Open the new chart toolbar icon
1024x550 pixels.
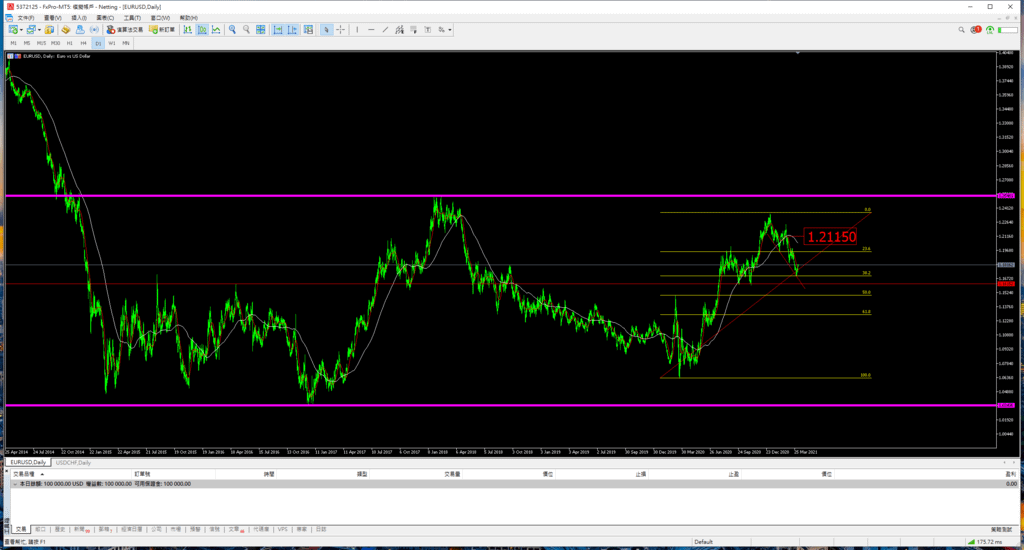tap(13, 29)
